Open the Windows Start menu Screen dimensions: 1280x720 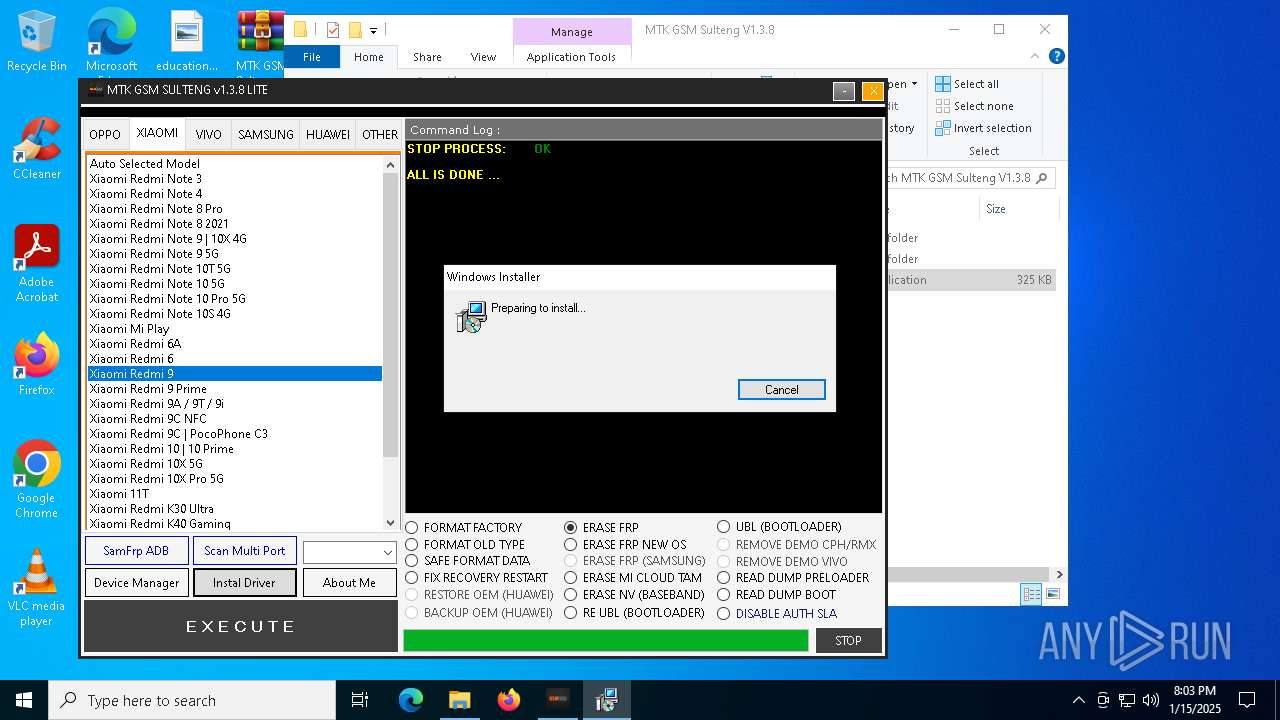pyautogui.click(x=24, y=700)
